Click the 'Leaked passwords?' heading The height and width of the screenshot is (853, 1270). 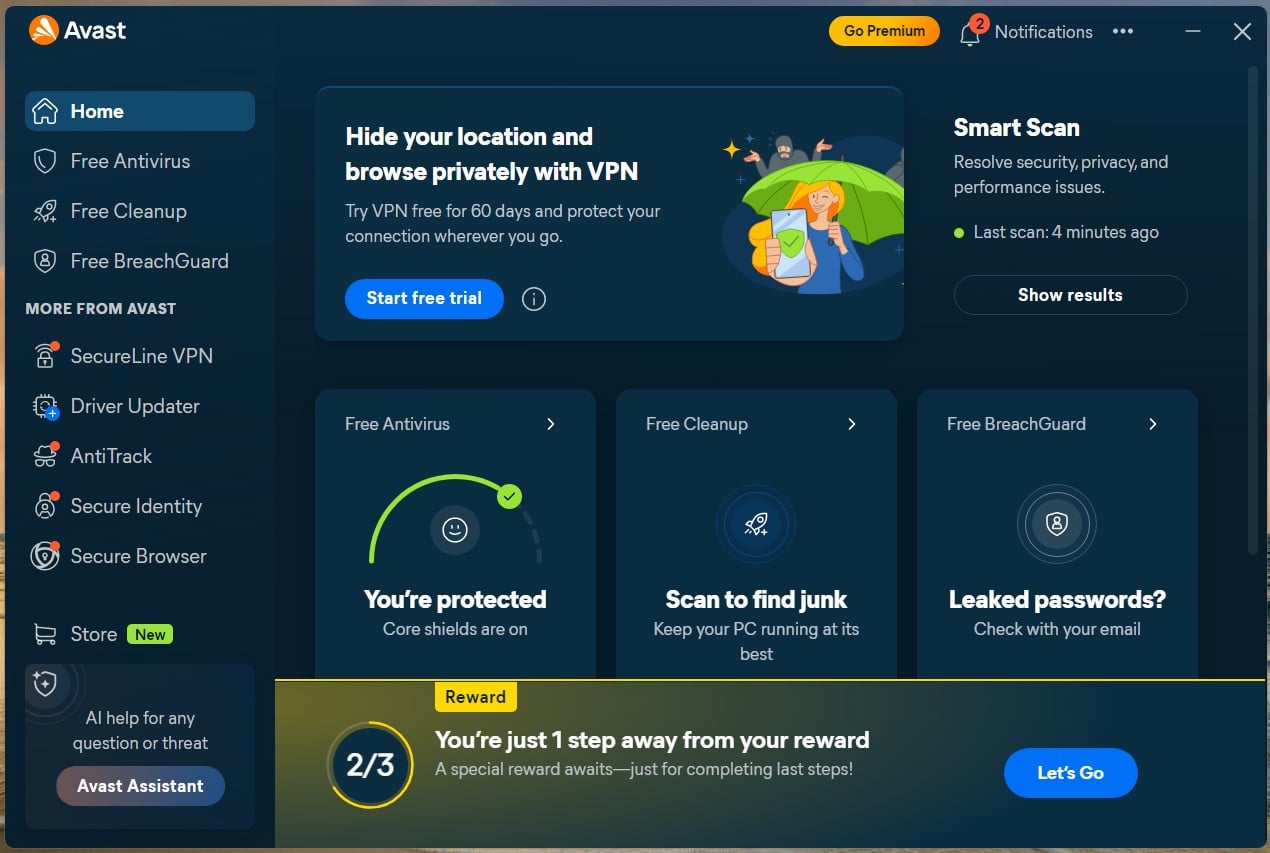[x=1057, y=600]
